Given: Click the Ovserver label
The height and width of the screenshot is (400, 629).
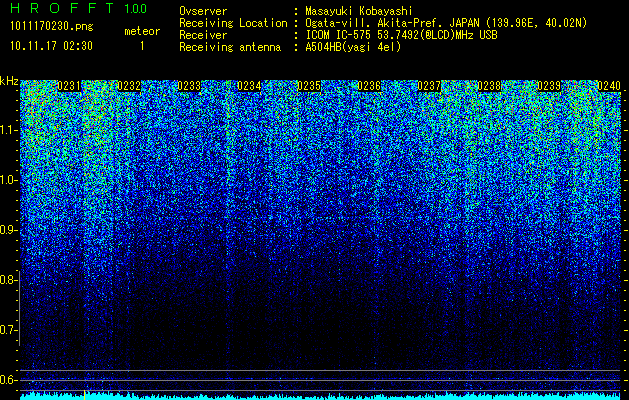Looking at the screenshot, I should click(203, 11).
